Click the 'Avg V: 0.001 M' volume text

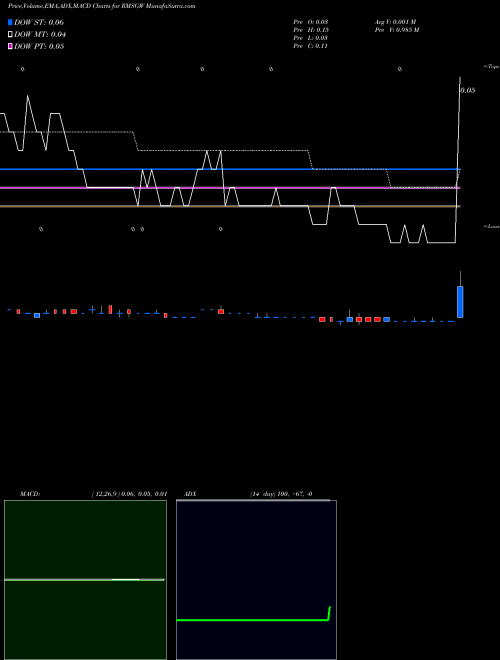point(395,22)
